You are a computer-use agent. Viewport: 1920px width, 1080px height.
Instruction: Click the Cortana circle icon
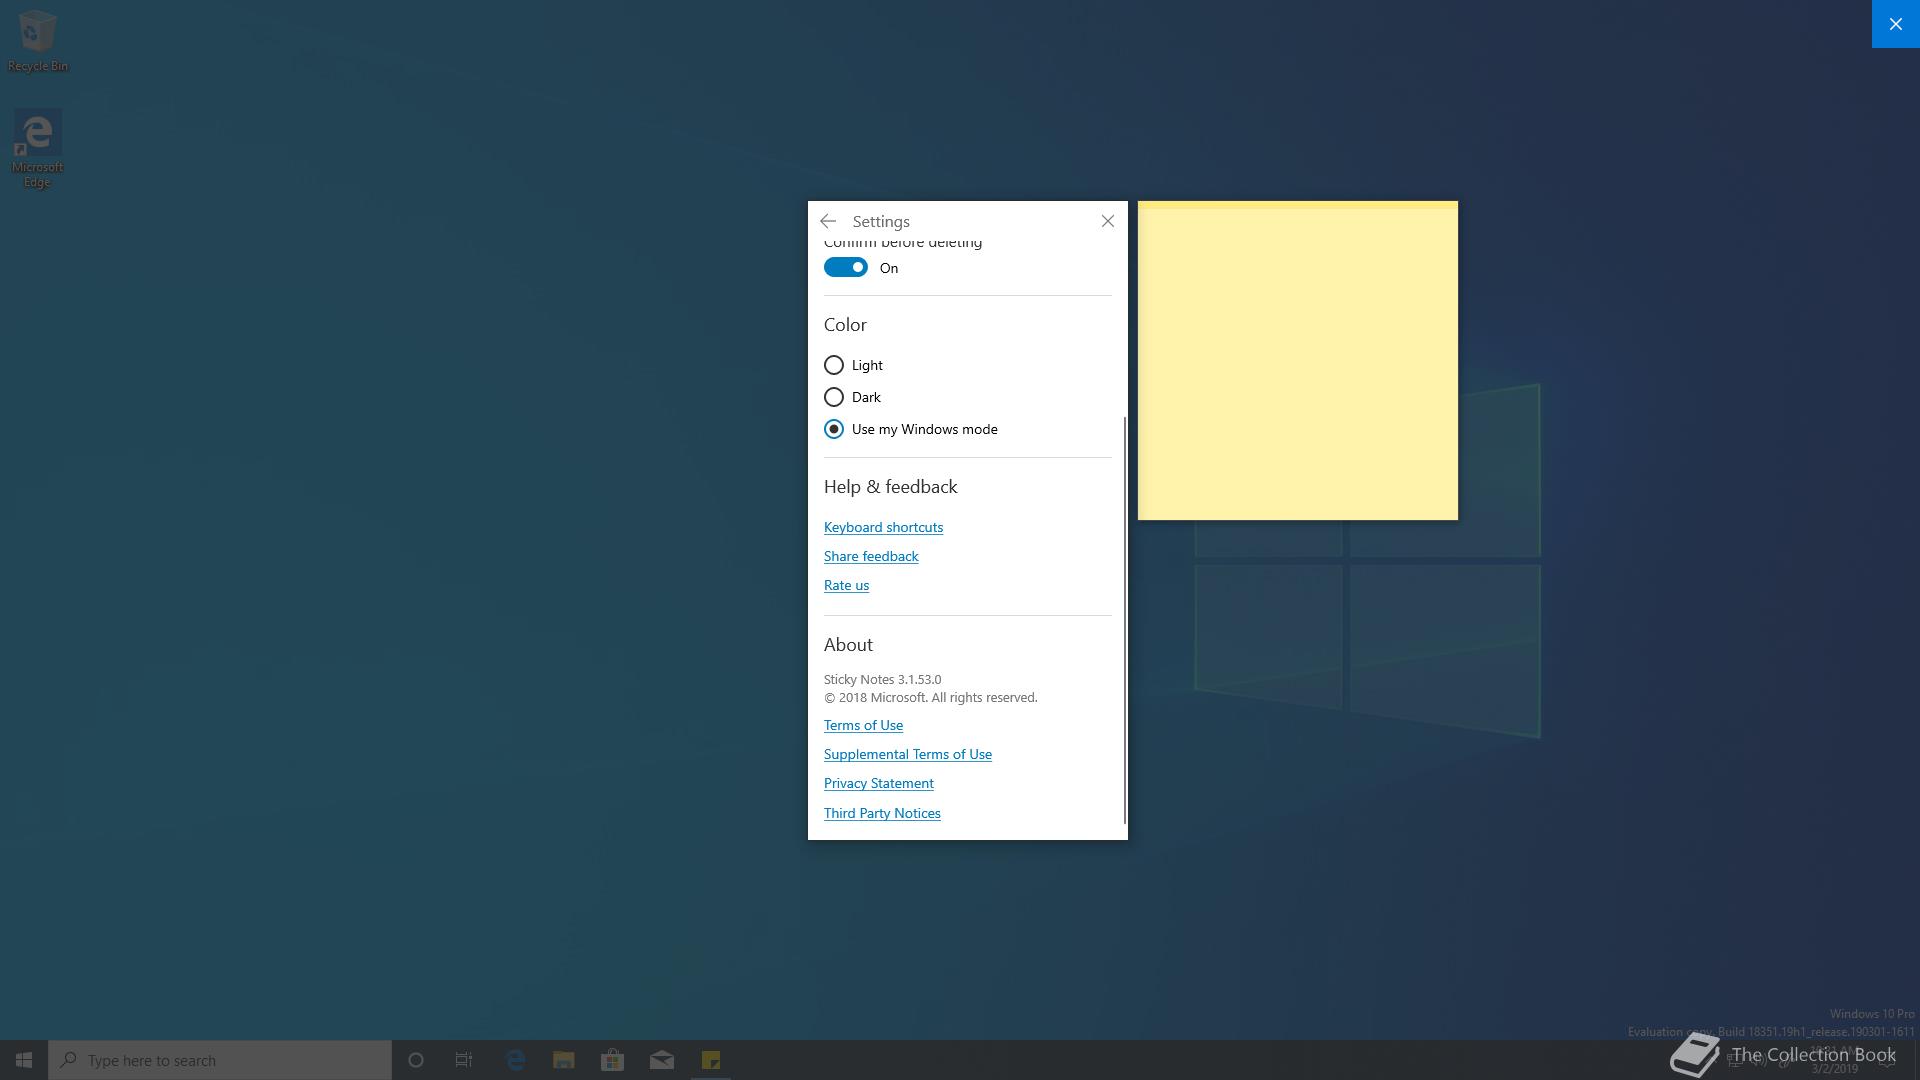416,1060
